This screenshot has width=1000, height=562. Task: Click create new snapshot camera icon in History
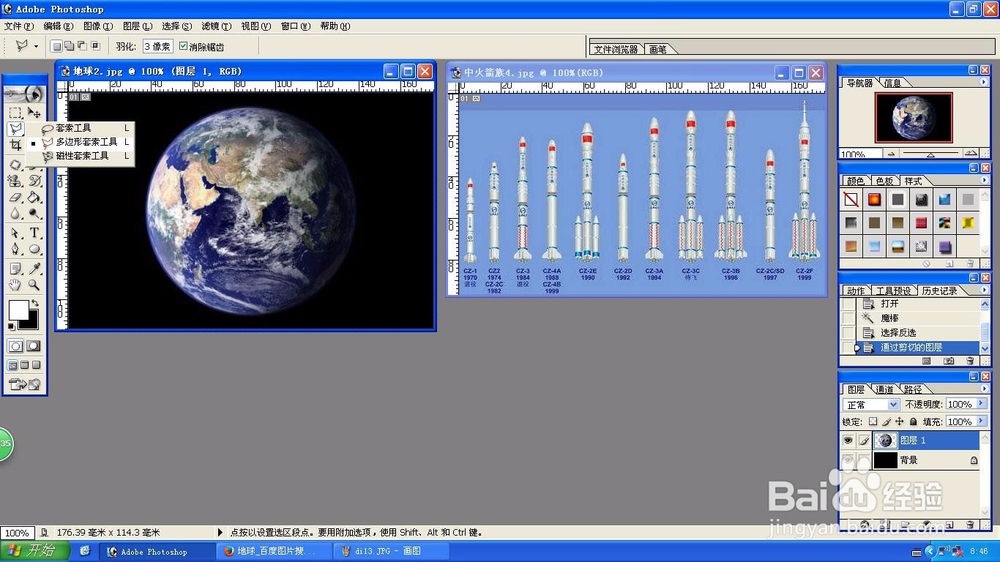click(949, 361)
